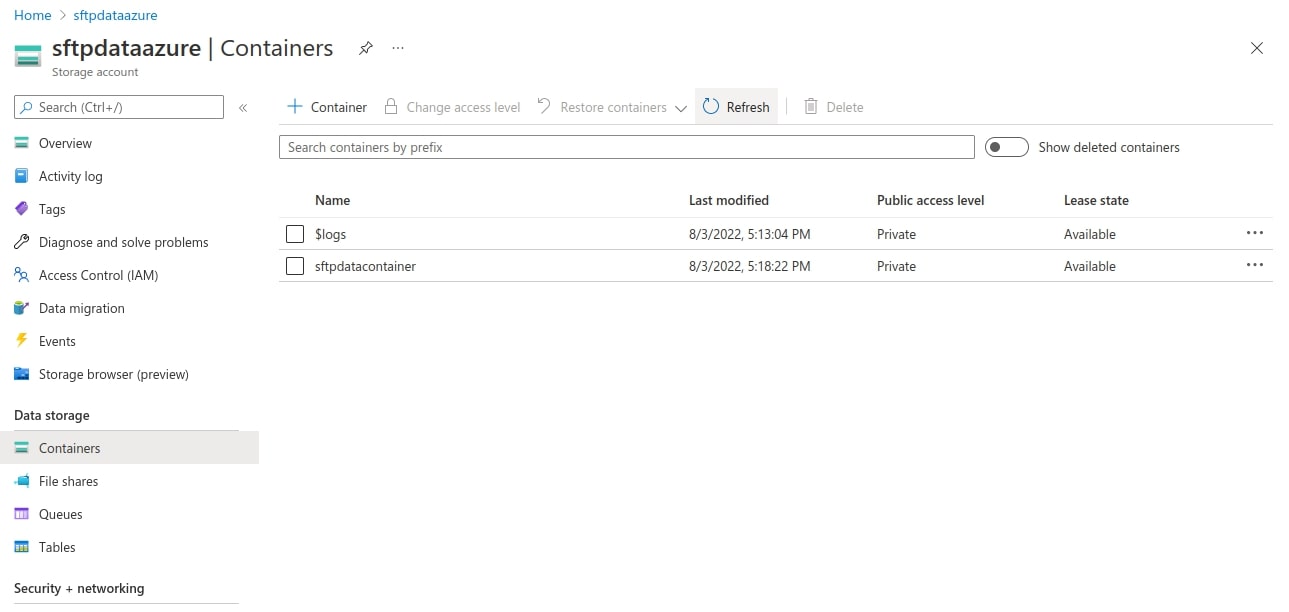Viewport: 1289px width, 612px height.
Task: Focus the Search (Ctrl+/) sidebar field
Action: (x=119, y=107)
